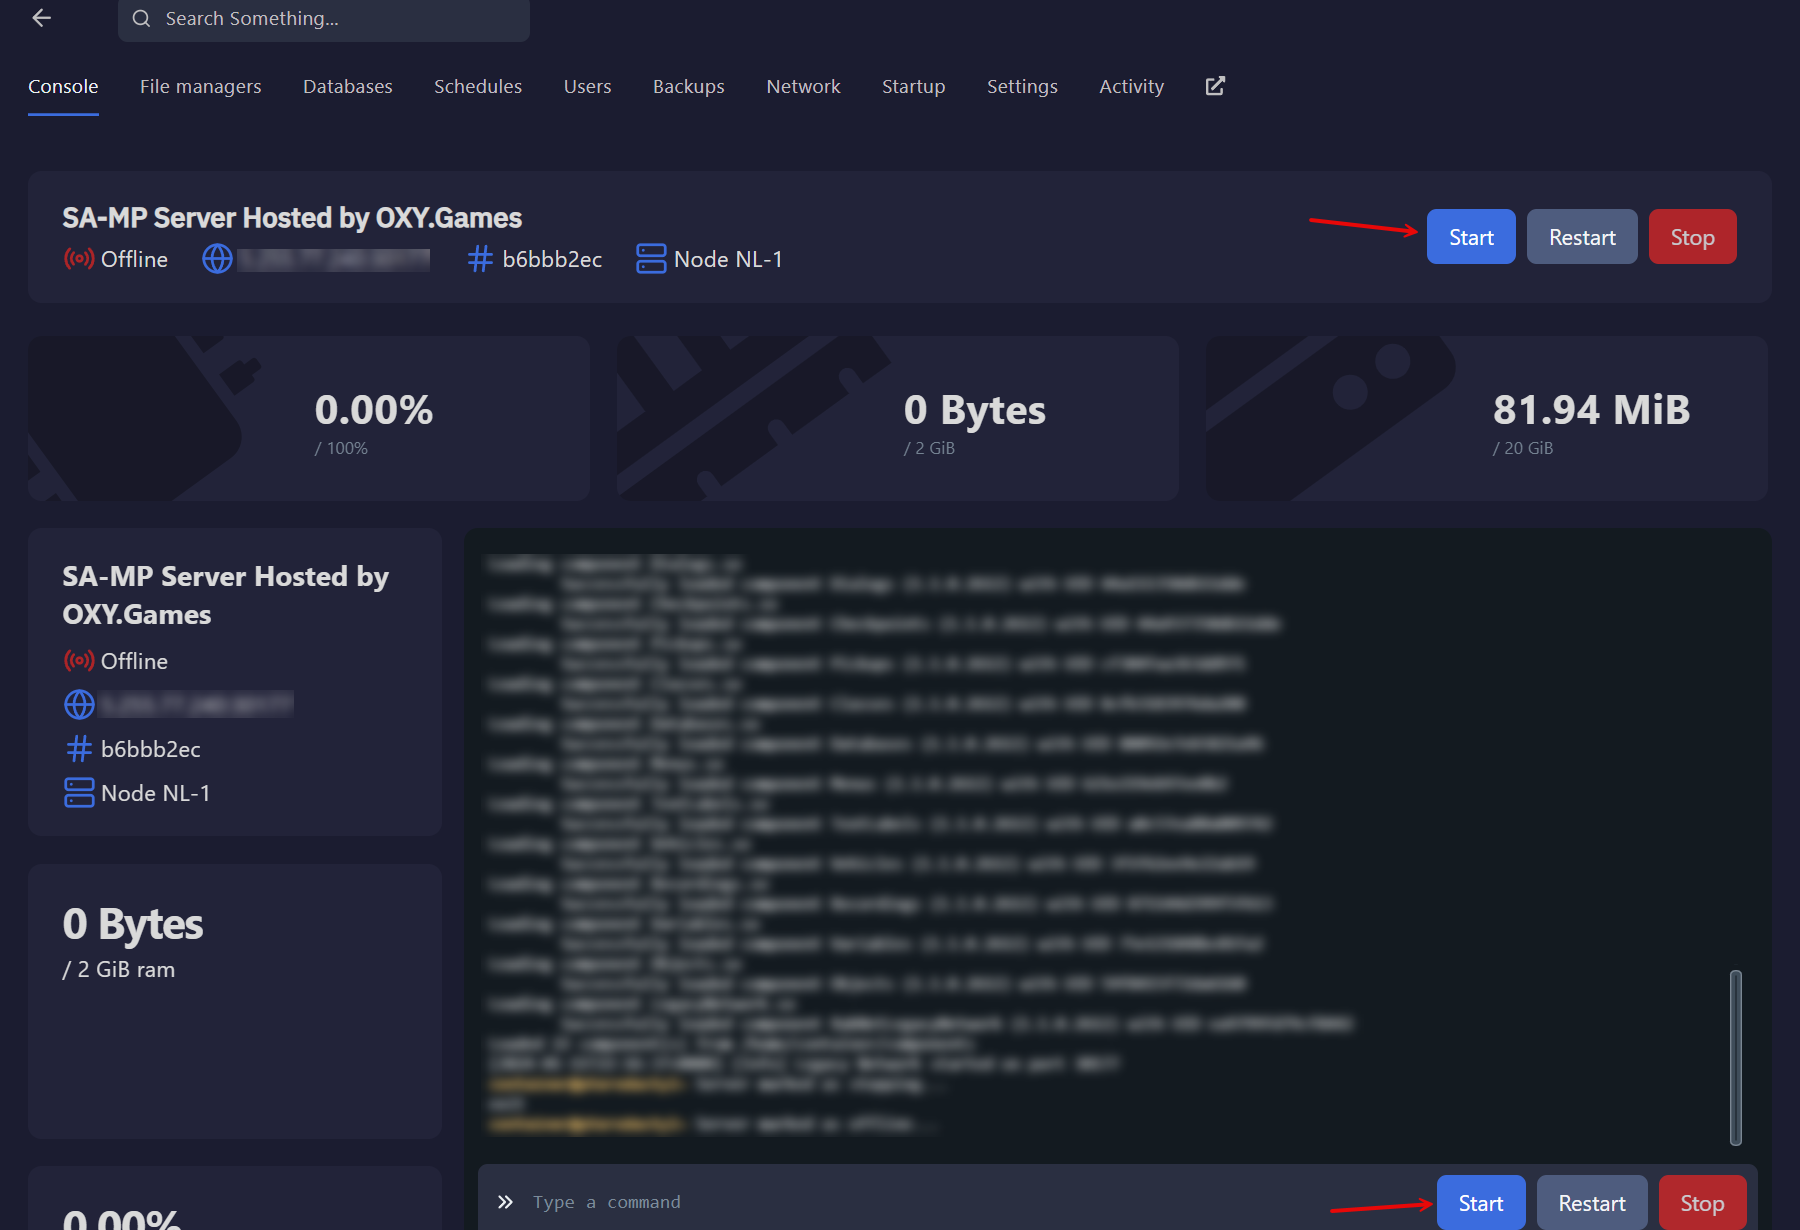The width and height of the screenshot is (1800, 1230).
Task: Click the globe icon next to server IP
Action: click(x=217, y=258)
